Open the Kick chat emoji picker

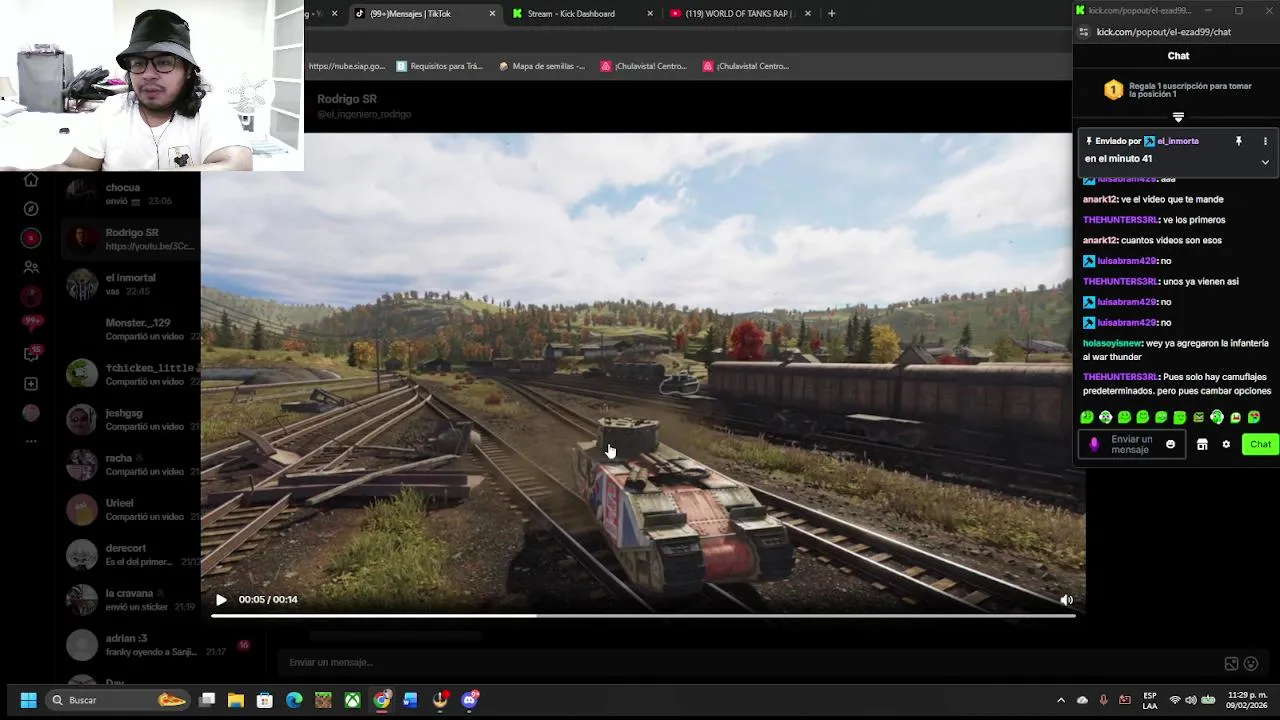click(x=1170, y=445)
